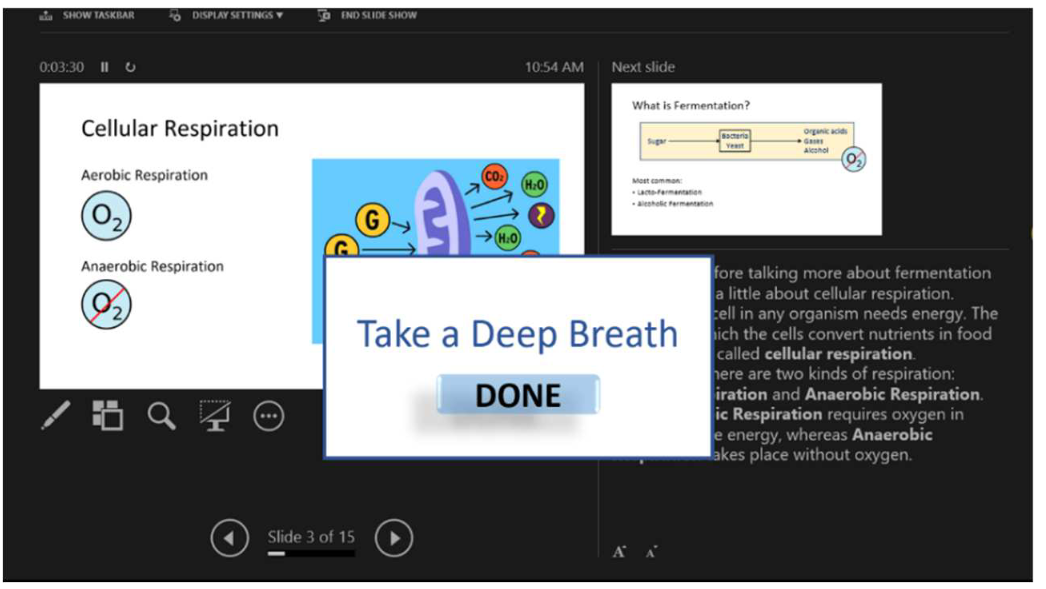
Task: Click the See All Slides grid icon
Action: (x=108, y=415)
